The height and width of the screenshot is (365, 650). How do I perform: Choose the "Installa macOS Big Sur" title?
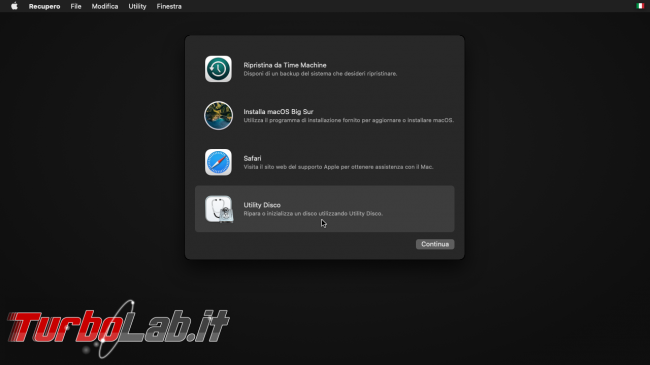tap(278, 112)
